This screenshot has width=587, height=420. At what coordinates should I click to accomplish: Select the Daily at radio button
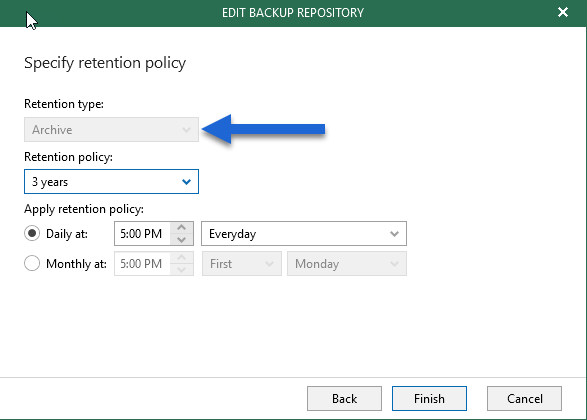32,234
